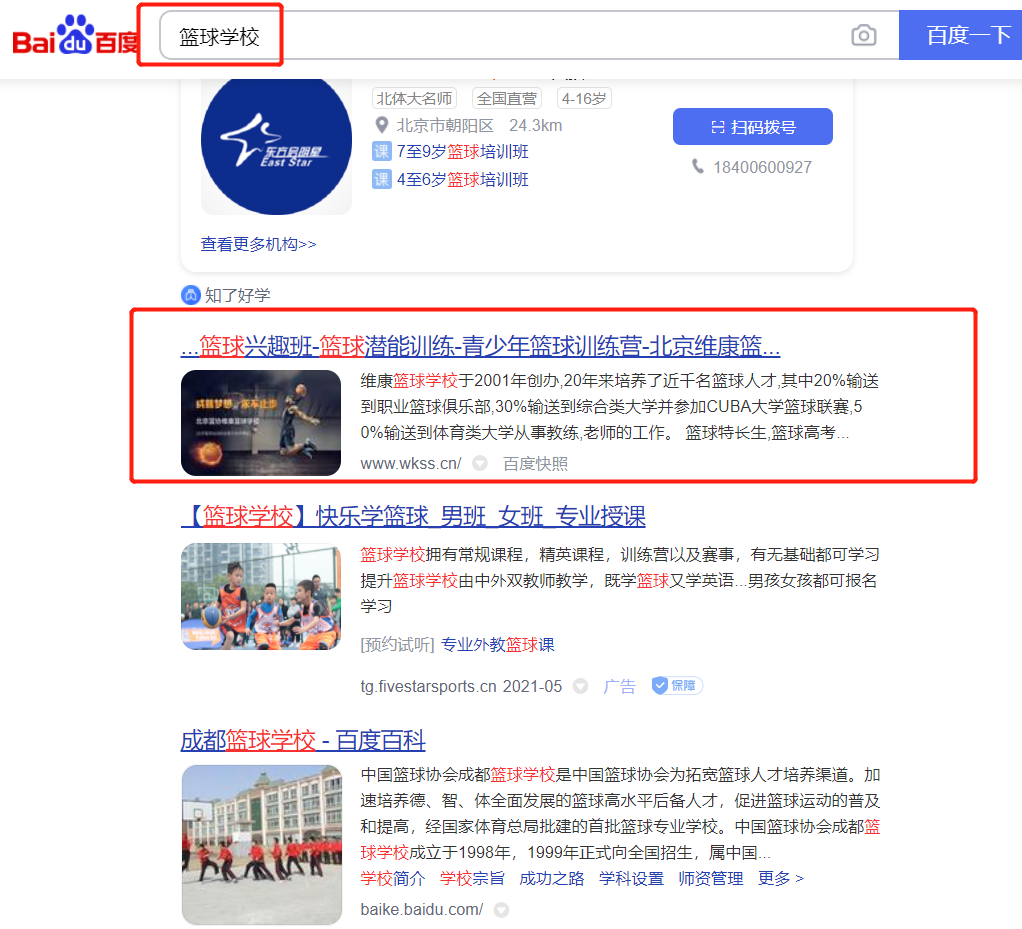Expand dropdown arrow beside baike.baidu.com/

501,909
